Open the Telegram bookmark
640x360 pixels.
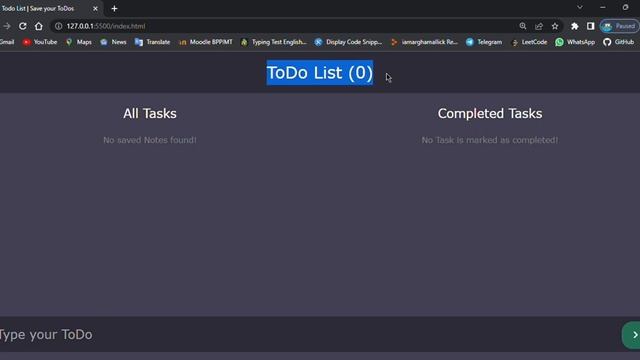(x=484, y=42)
